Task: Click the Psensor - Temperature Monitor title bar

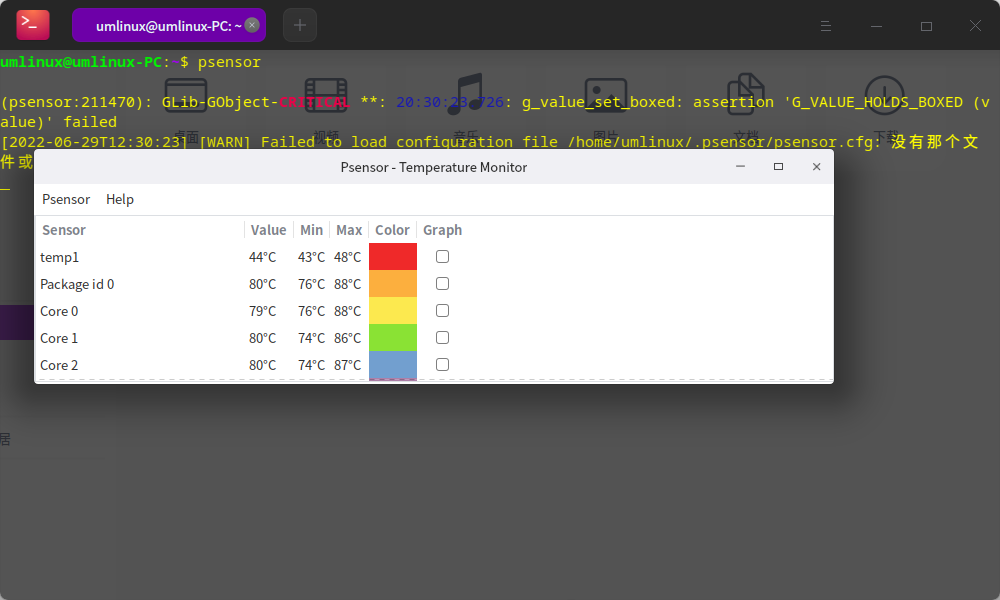Action: tap(434, 167)
